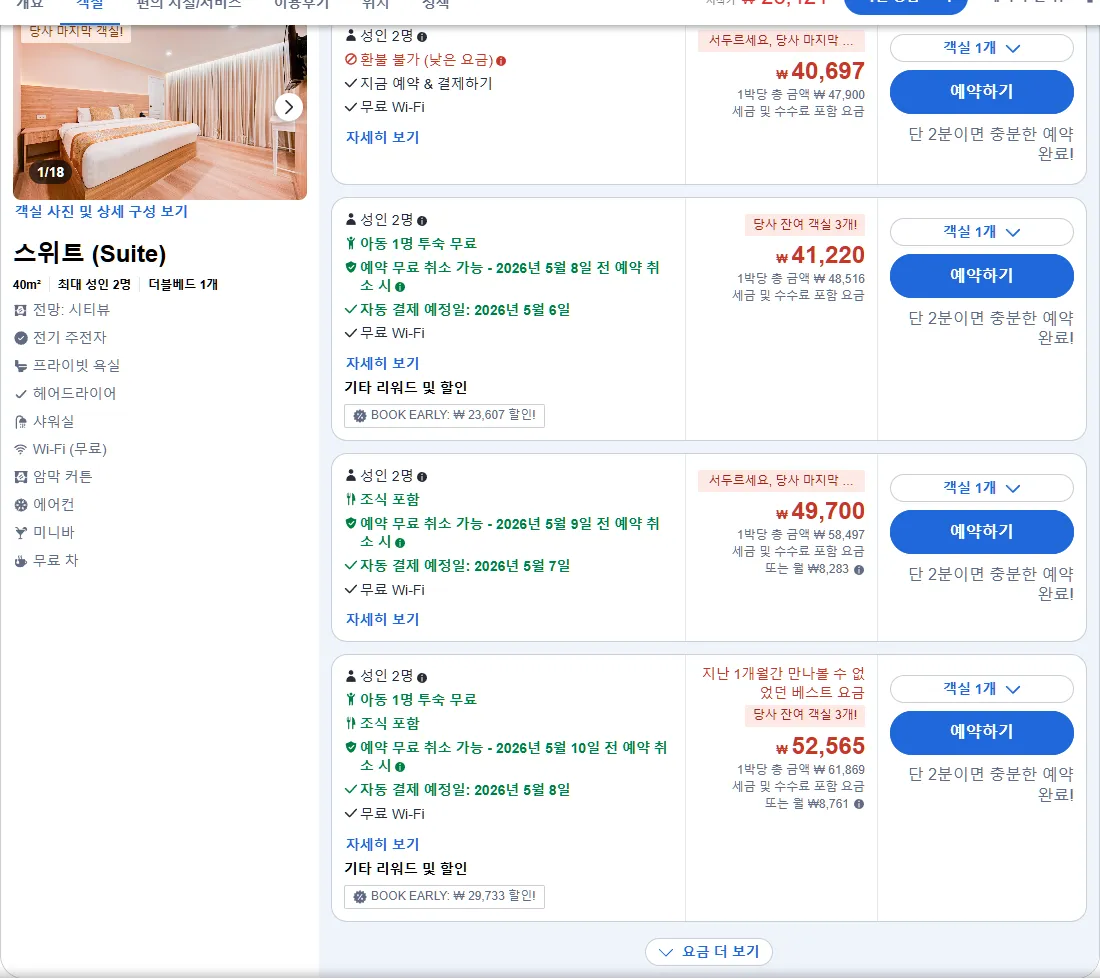Screen dimensions: 1100x979
Task: Click the discount badge icon in BOOK EARLY ₩23,607
Action: point(360,416)
